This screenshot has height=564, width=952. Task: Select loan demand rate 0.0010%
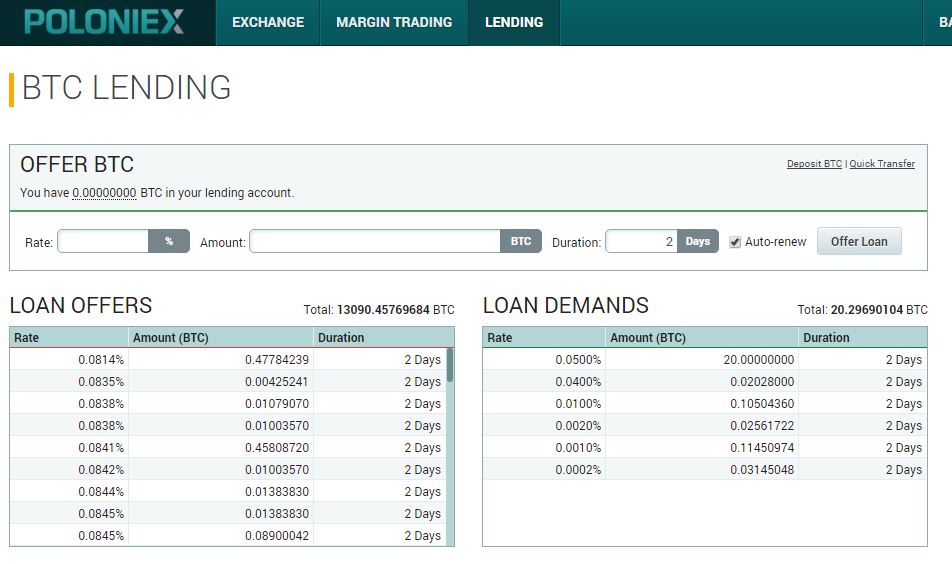click(578, 447)
